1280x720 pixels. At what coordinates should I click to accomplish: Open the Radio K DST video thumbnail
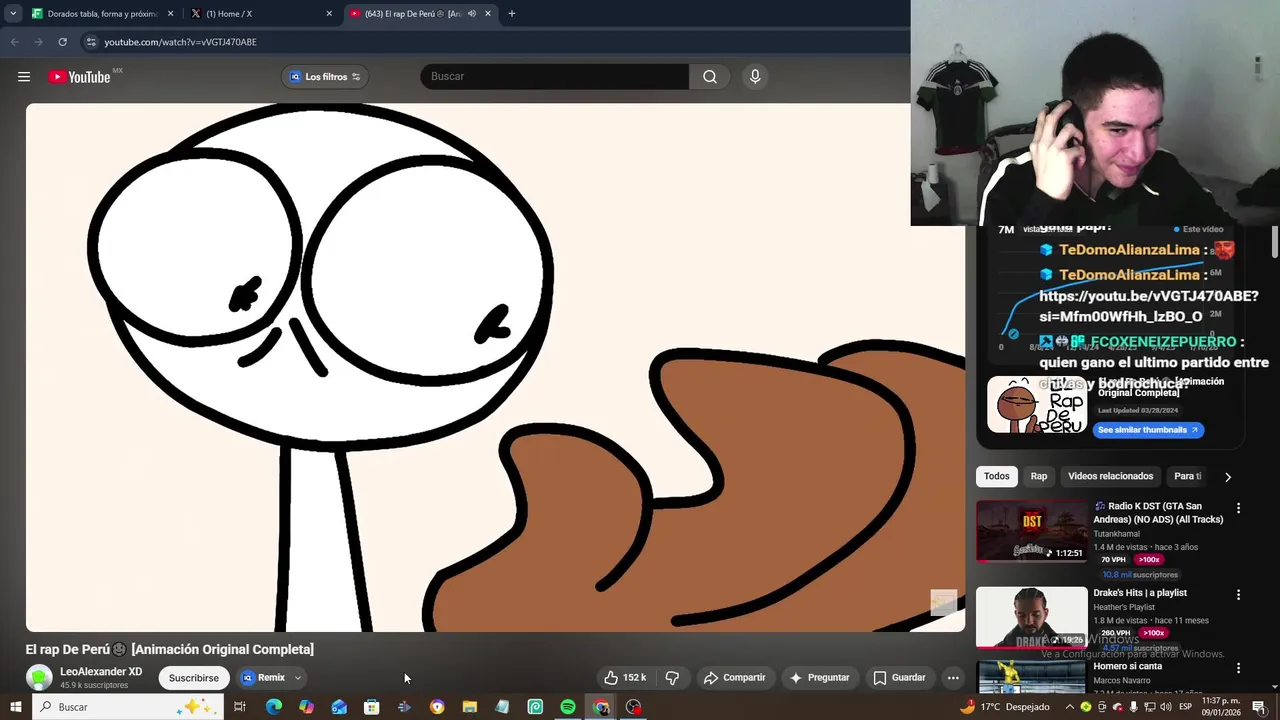pos(1031,531)
